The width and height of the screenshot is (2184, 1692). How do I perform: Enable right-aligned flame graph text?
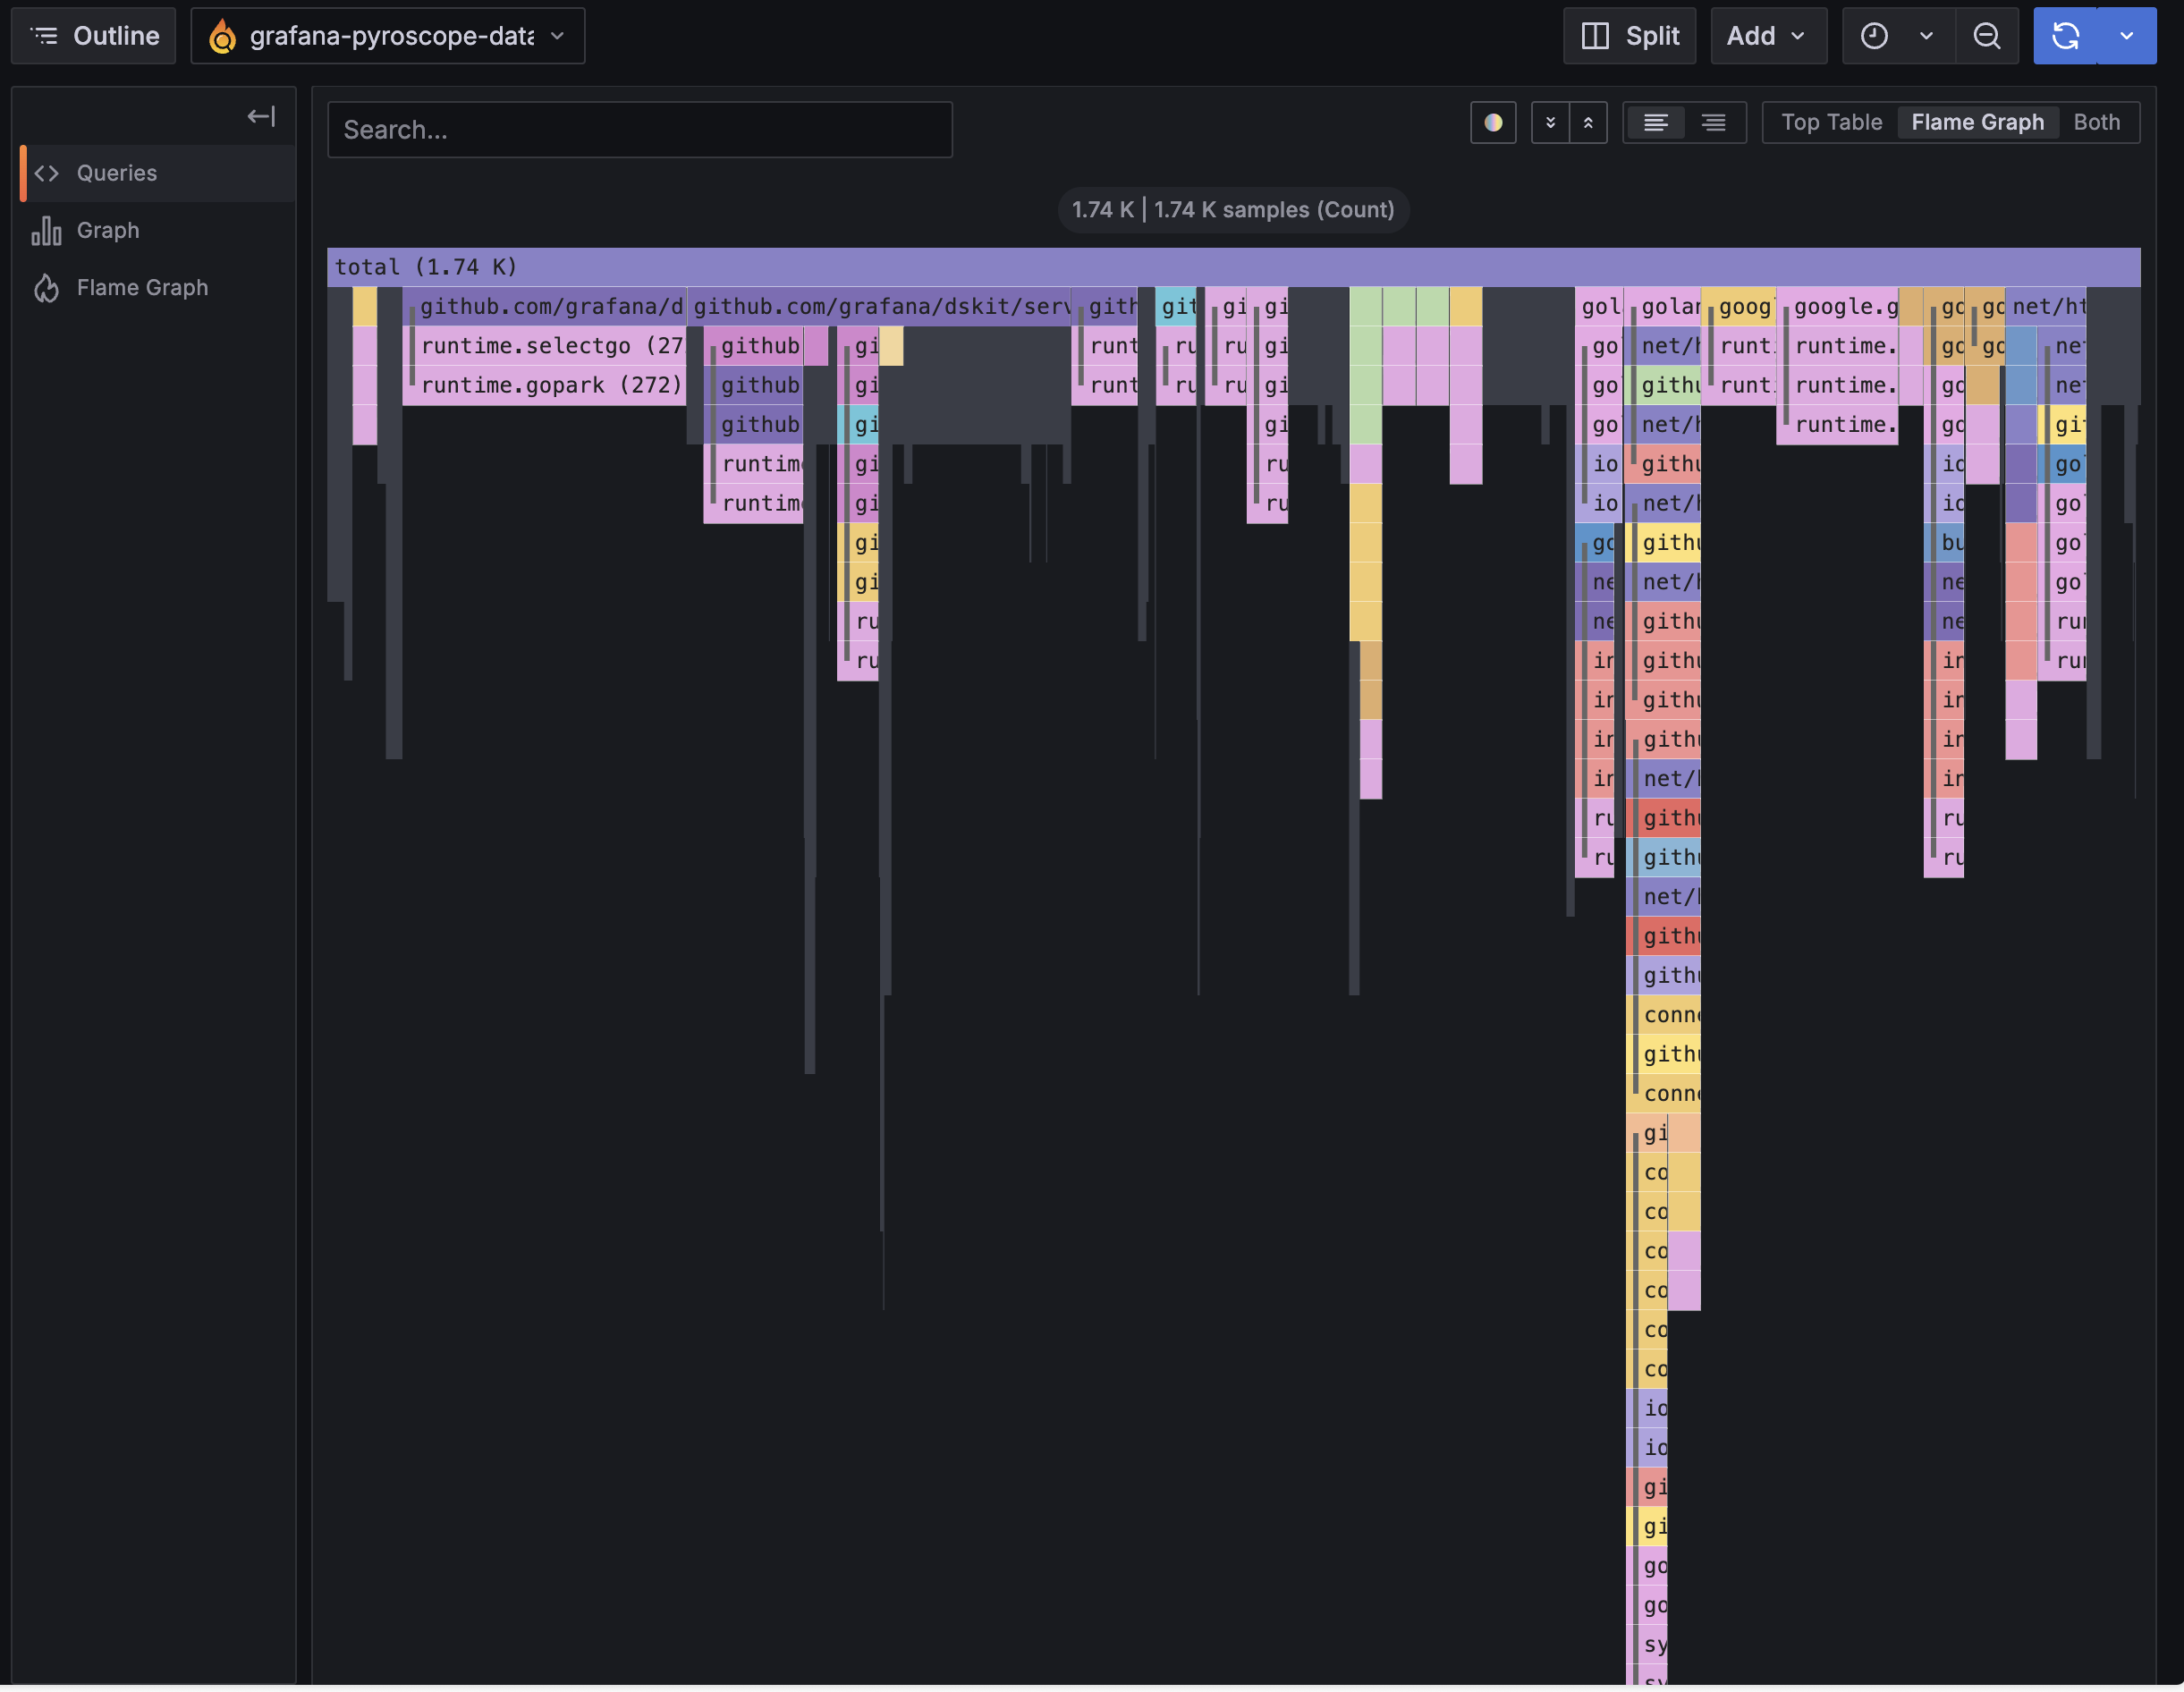(x=1712, y=122)
